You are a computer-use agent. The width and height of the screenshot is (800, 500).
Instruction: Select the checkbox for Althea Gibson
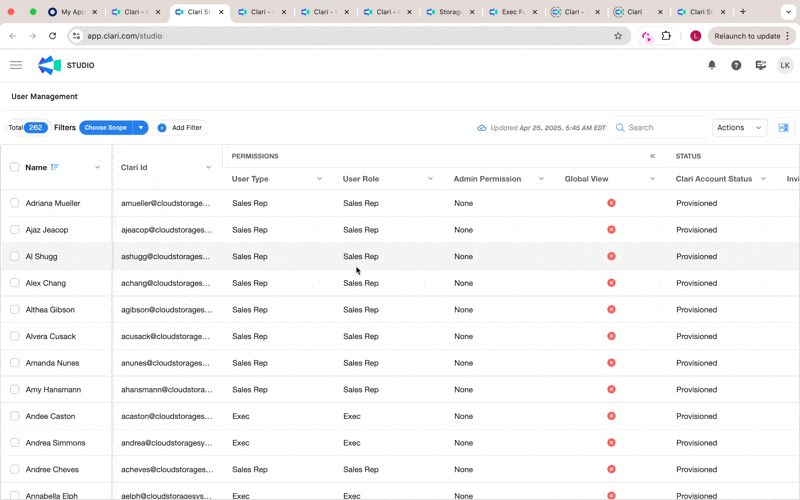click(x=14, y=309)
